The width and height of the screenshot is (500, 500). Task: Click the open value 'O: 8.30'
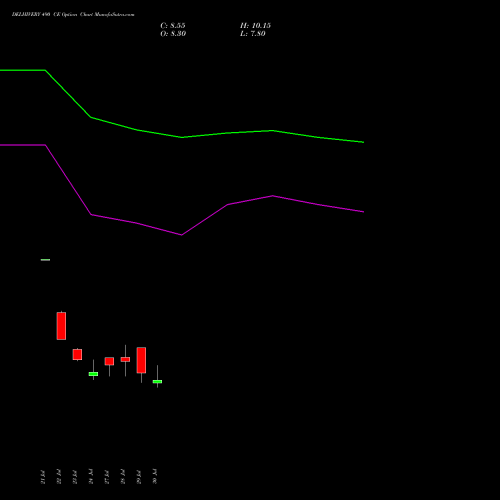point(173,34)
